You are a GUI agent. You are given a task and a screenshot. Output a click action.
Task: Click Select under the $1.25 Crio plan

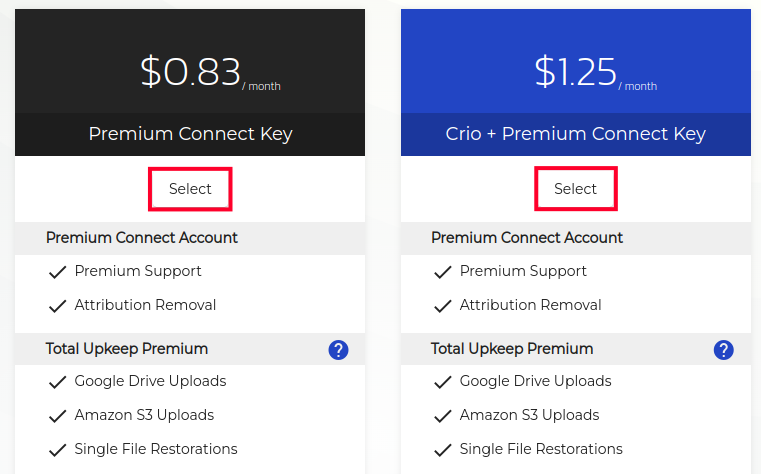575,189
